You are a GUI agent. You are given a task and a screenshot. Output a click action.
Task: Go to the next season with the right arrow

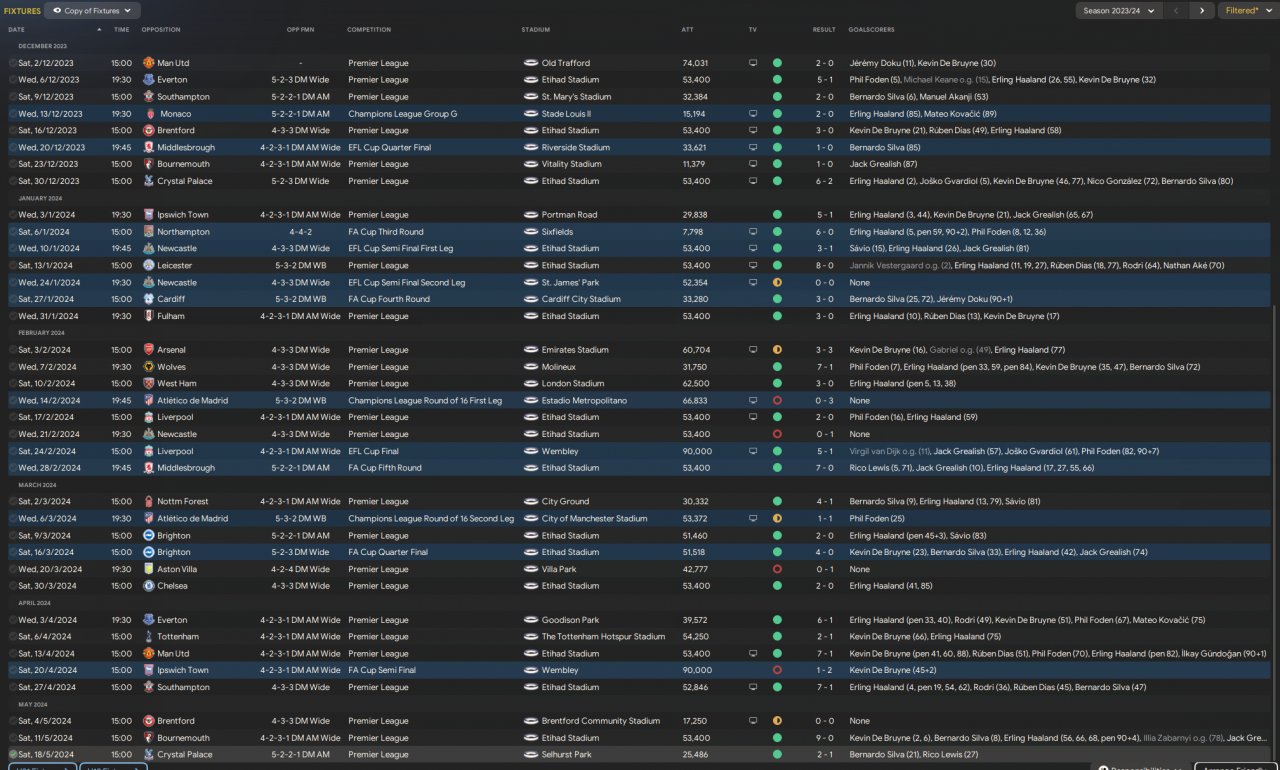pos(1202,11)
